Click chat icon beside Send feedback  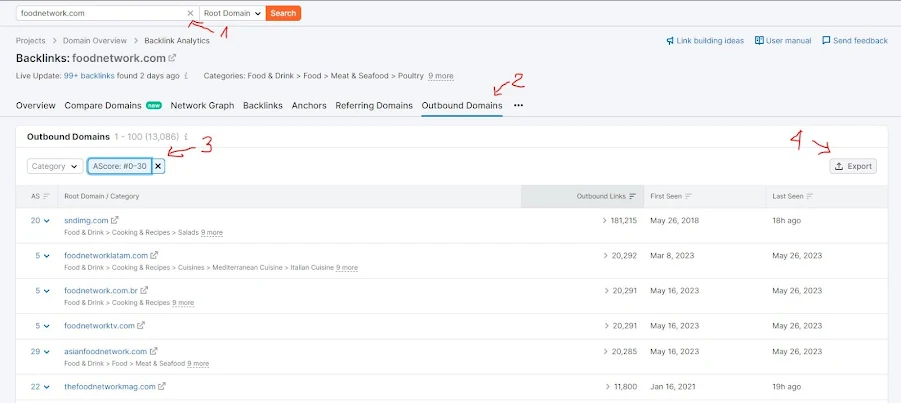(826, 41)
